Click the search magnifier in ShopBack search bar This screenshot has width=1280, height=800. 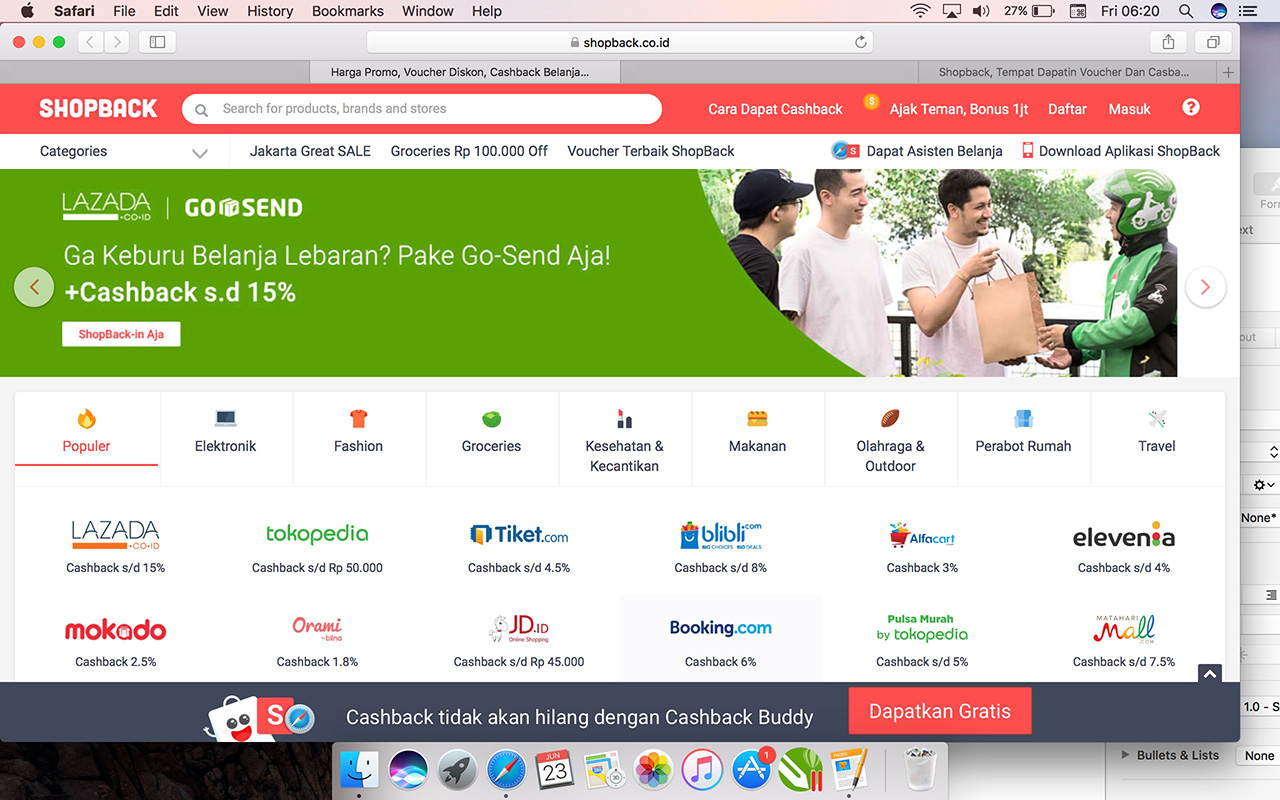pos(202,110)
